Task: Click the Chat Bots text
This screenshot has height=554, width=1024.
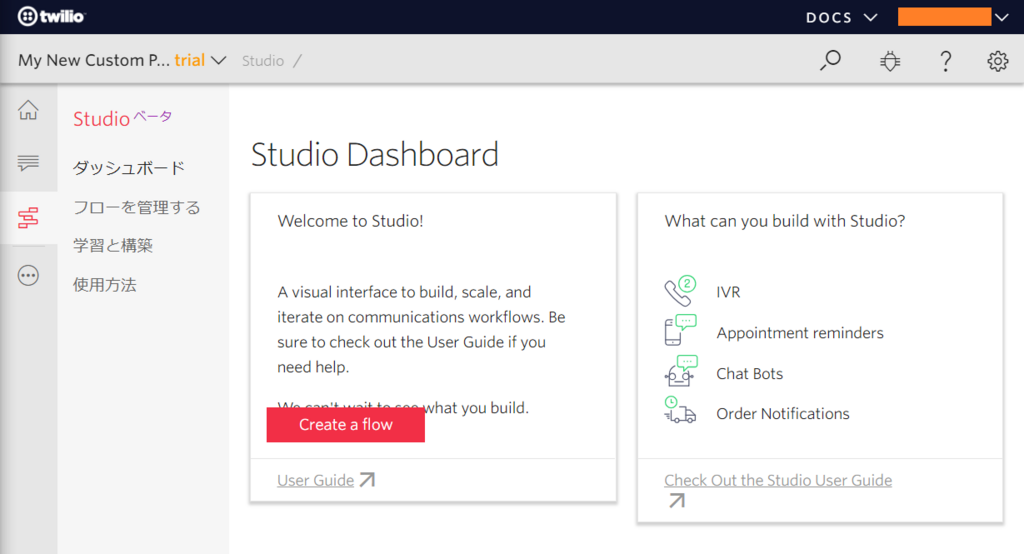Action: coord(750,374)
